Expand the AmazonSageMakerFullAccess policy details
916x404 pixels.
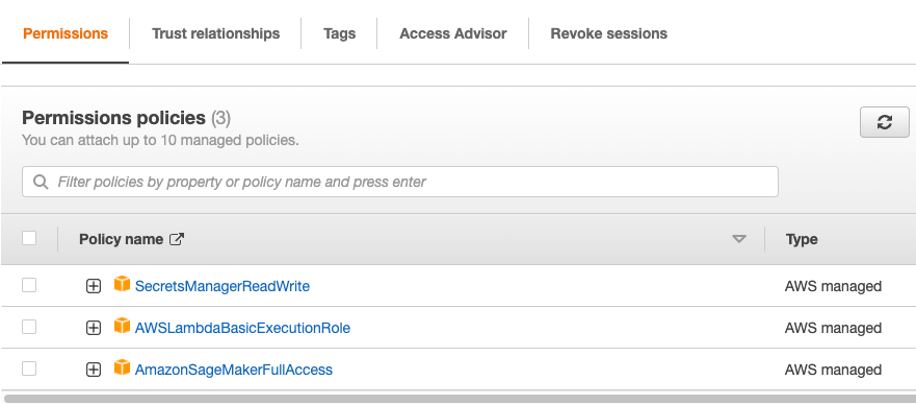[93, 370]
